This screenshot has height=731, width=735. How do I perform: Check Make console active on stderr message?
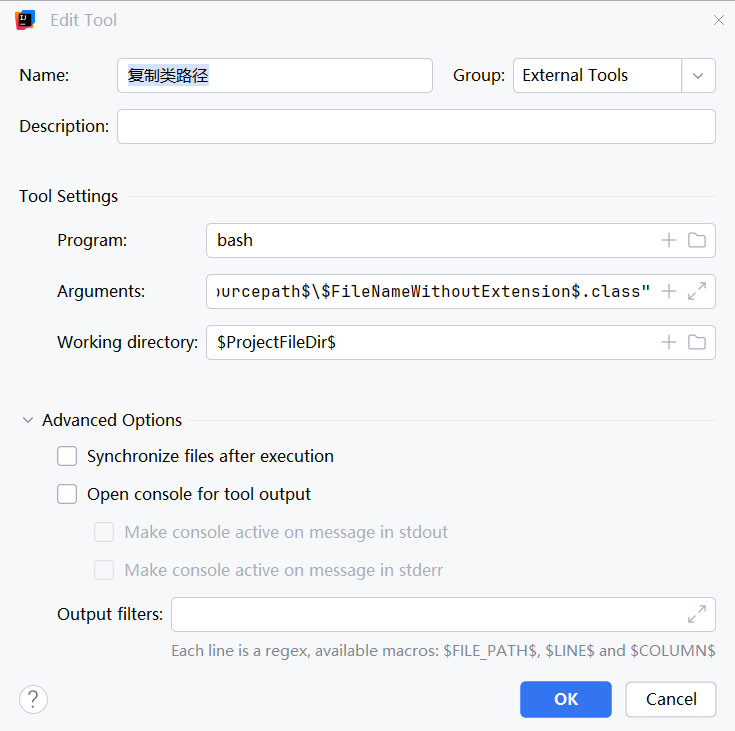[x=104, y=570]
